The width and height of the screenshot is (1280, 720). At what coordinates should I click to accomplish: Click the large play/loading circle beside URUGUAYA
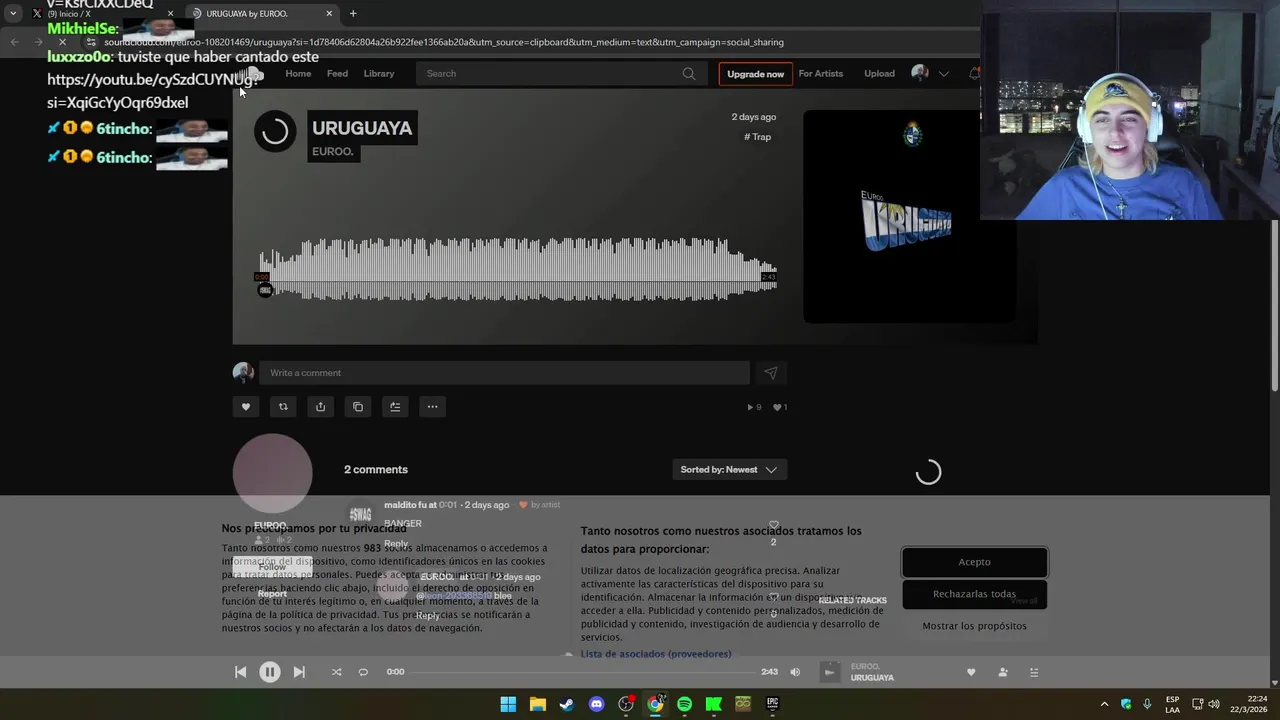coord(275,131)
